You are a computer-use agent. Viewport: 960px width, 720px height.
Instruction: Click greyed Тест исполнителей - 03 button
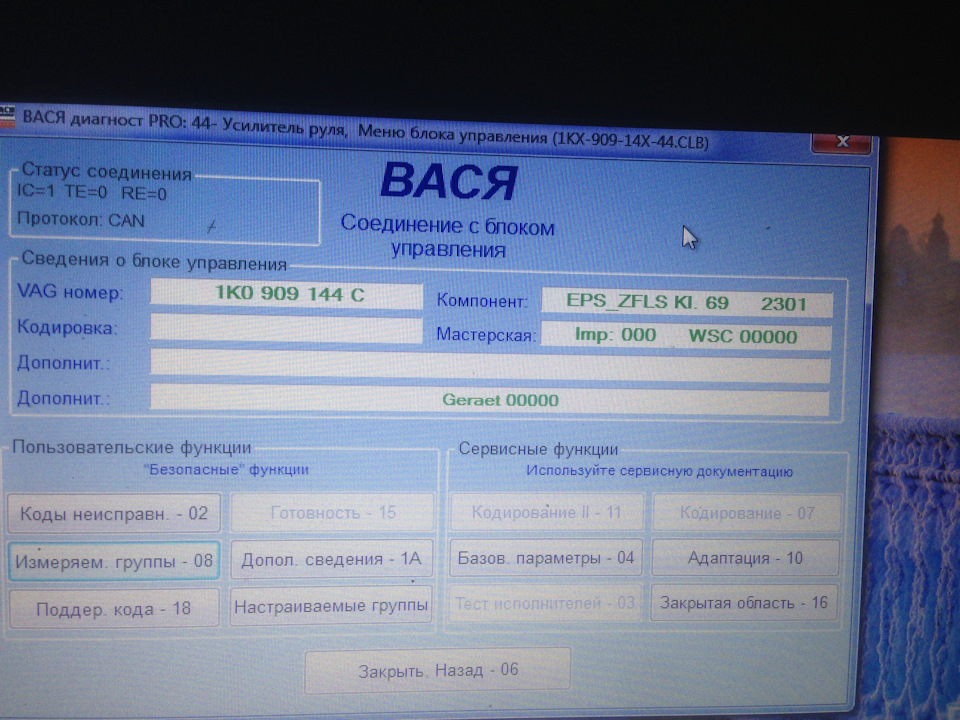[544, 603]
